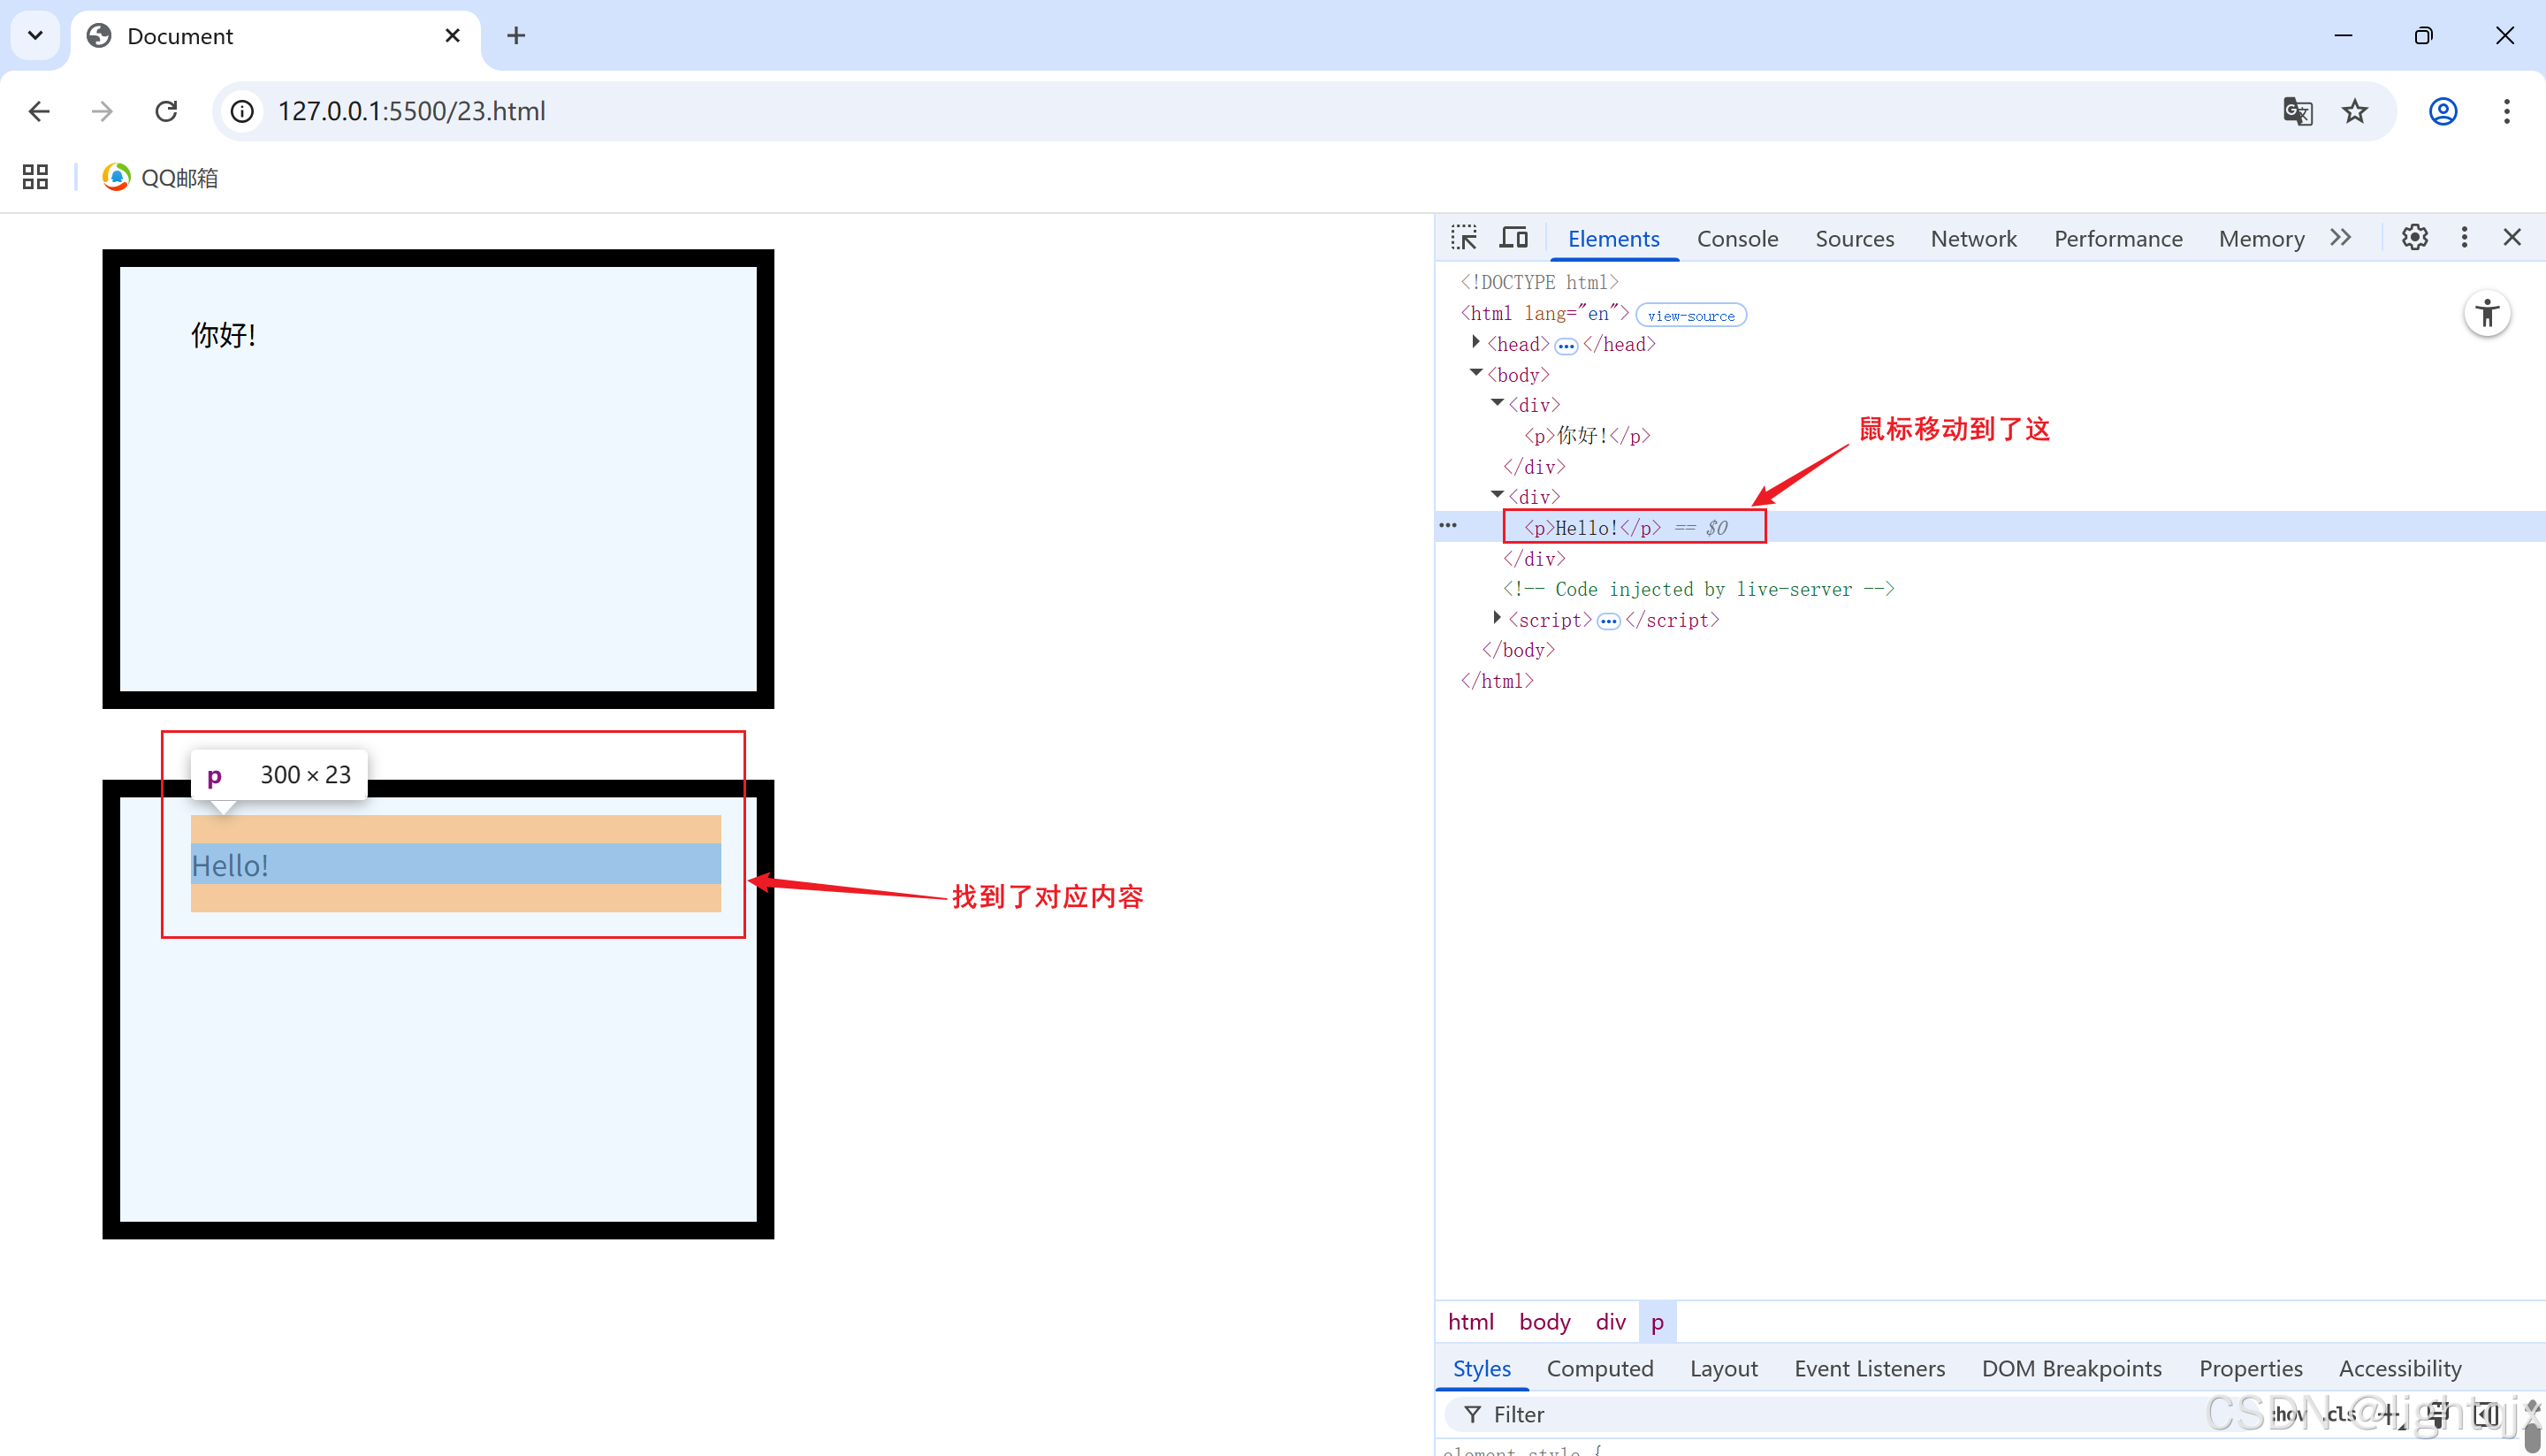Select body in the DOM breadcrumb
The width and height of the screenshot is (2546, 1456).
[1544, 1322]
